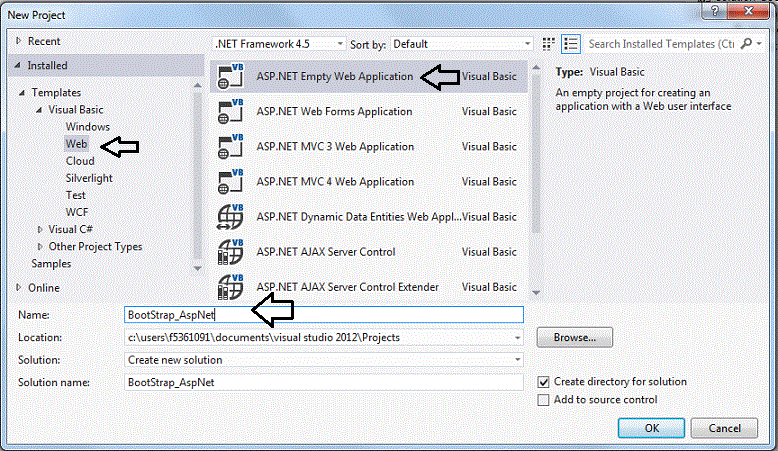Click the ASP.NET AJAX Server Control icon

point(231,252)
